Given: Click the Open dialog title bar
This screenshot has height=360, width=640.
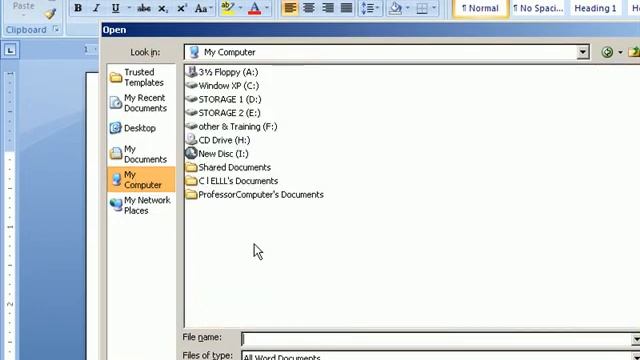Looking at the screenshot, I should pyautogui.click(x=371, y=30).
